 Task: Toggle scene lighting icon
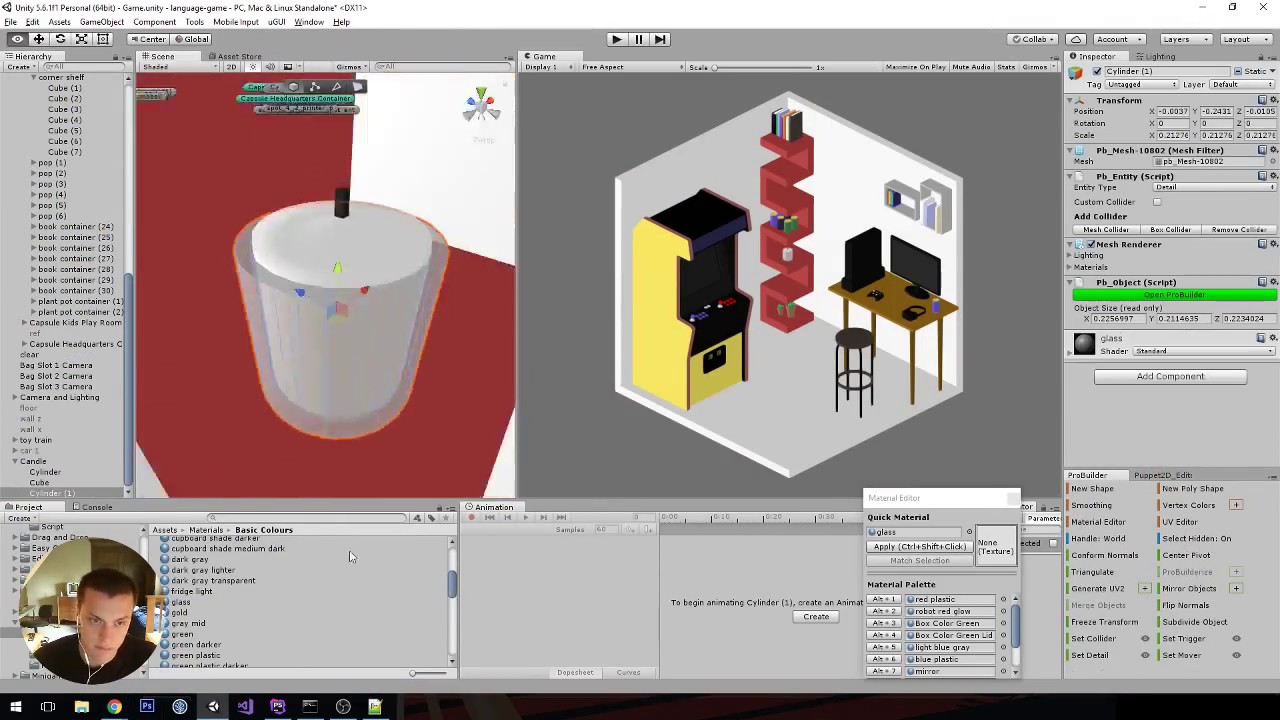coord(253,67)
